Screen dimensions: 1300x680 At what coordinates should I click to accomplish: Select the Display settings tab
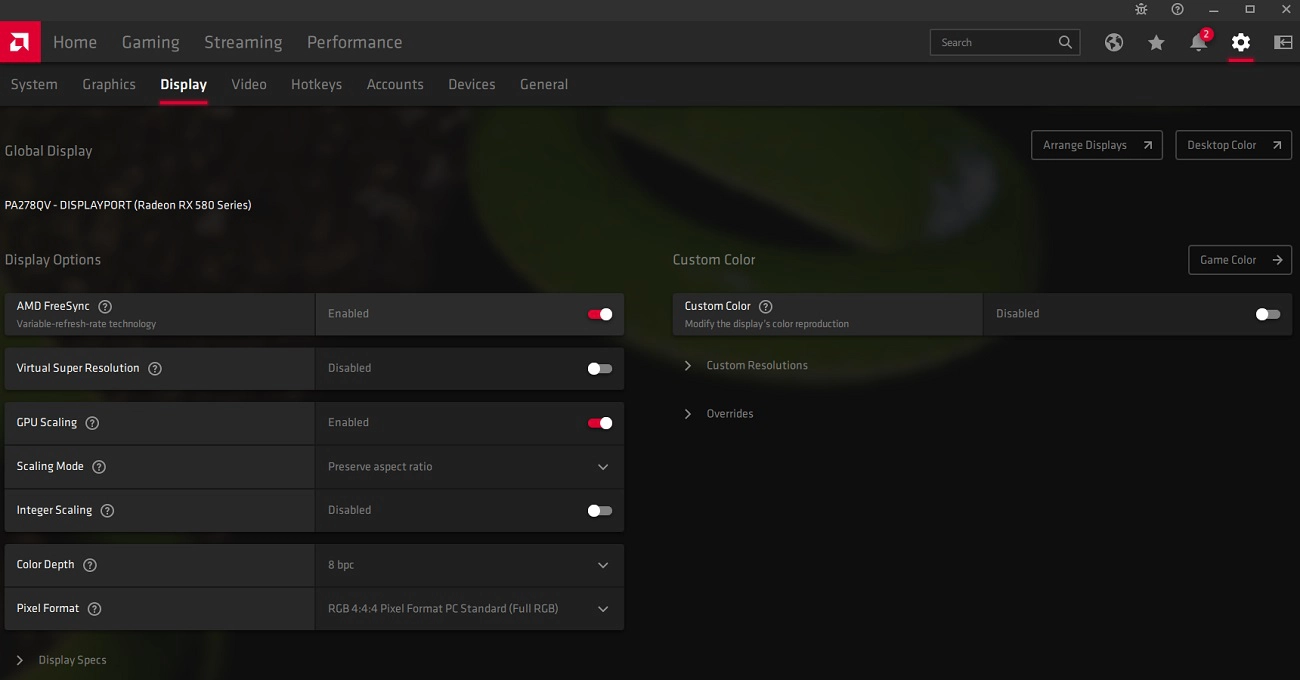184,84
